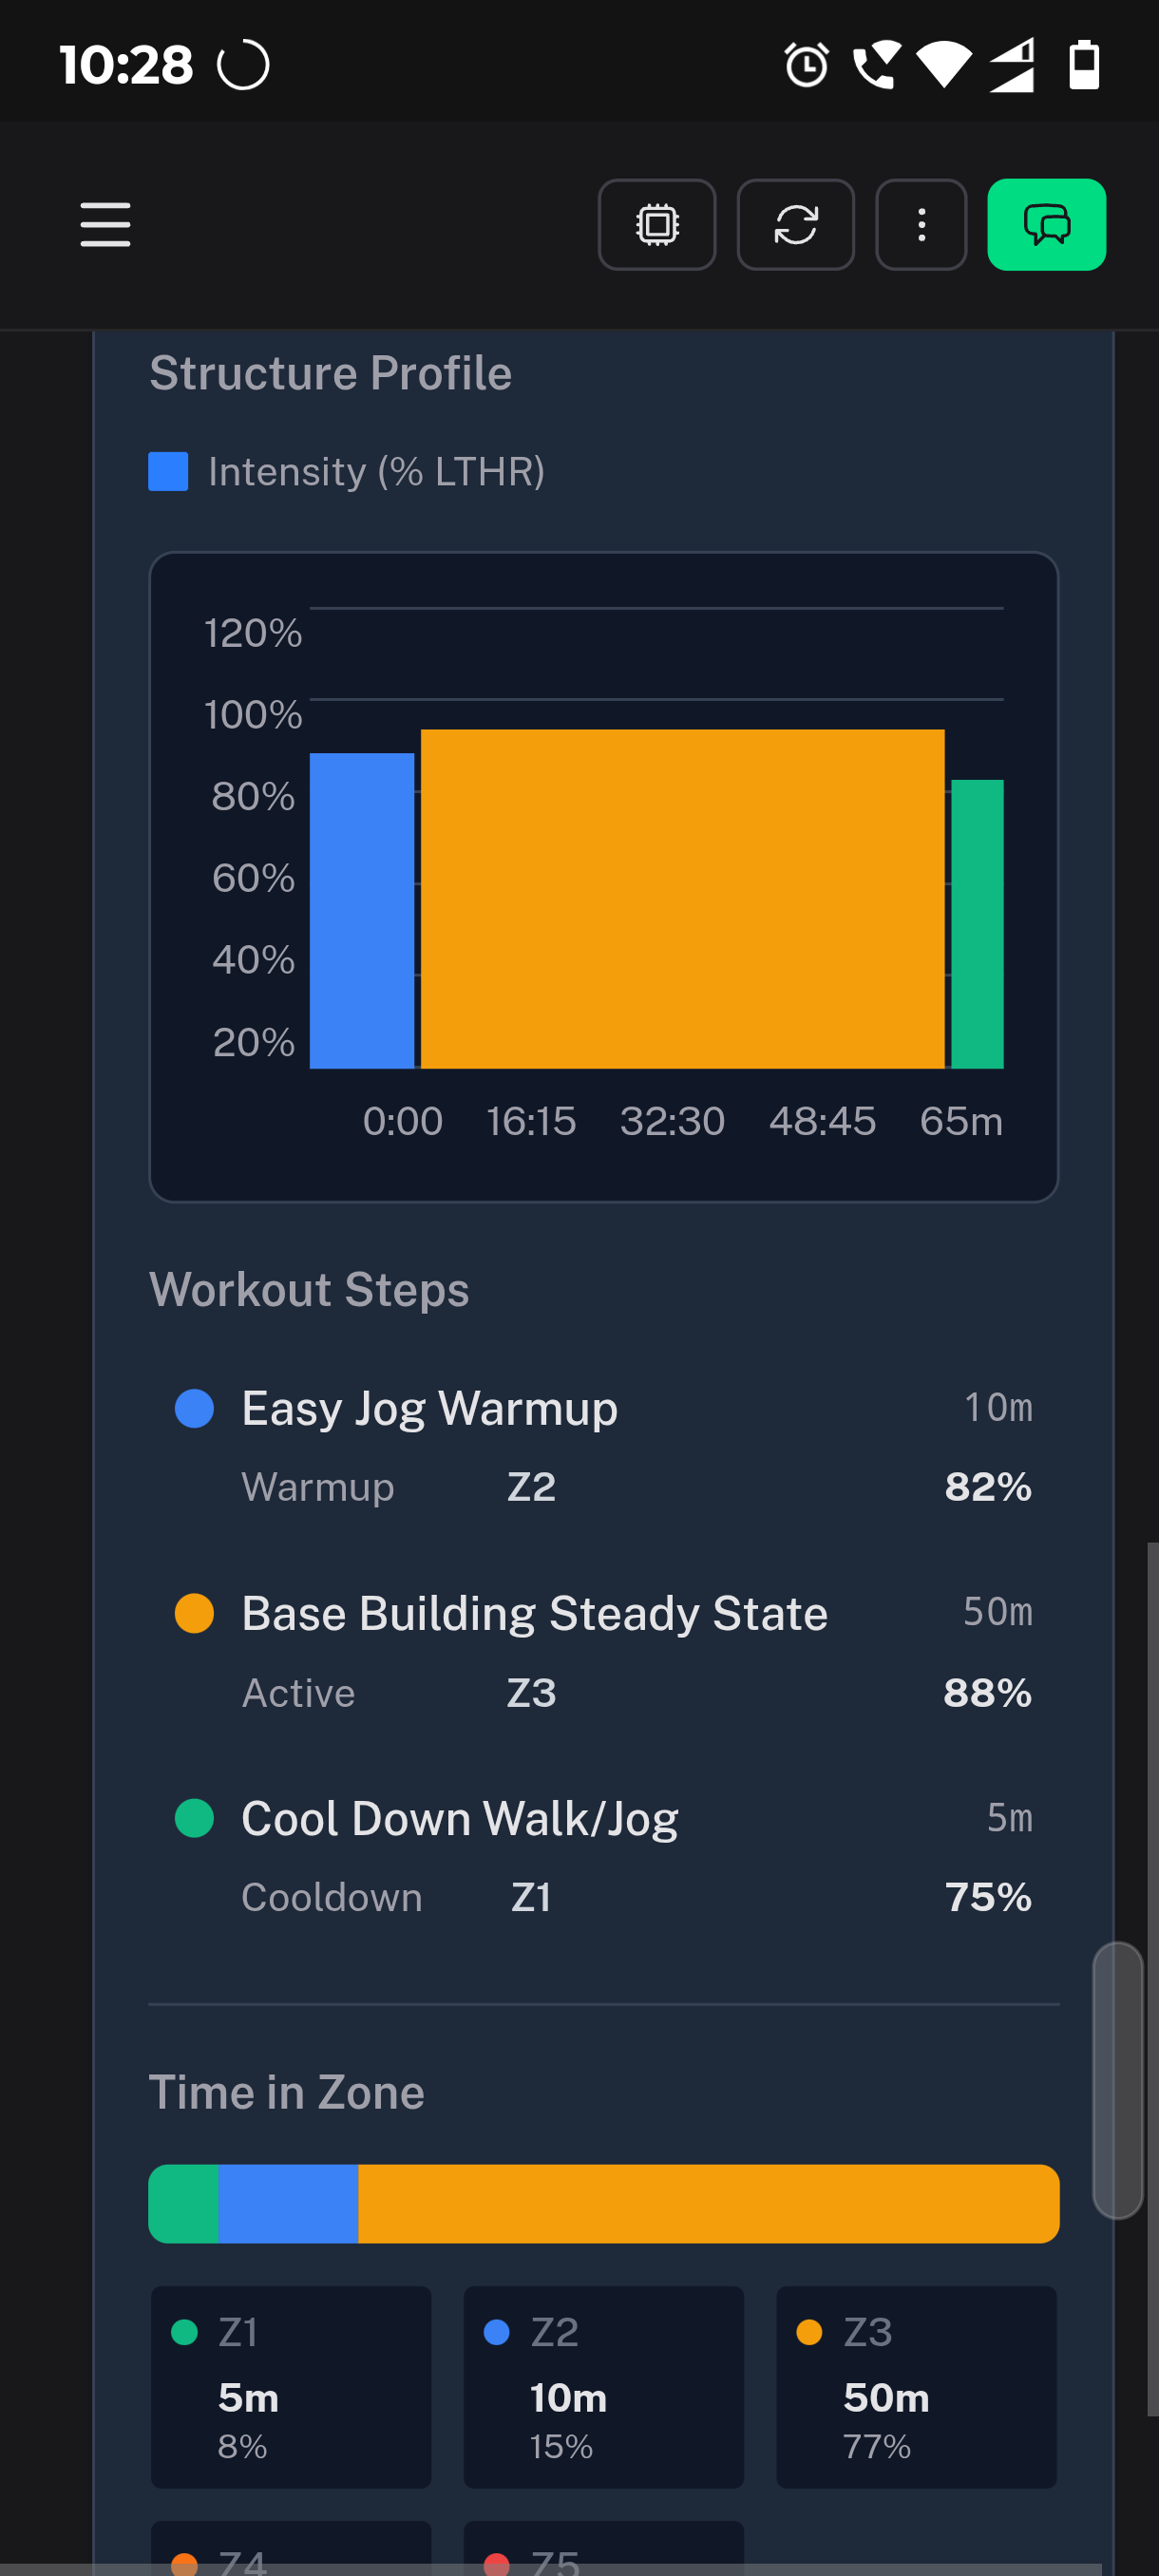Screen dimensions: 1159x2576
Task: Tap the chip processor icon button
Action: pos(656,225)
